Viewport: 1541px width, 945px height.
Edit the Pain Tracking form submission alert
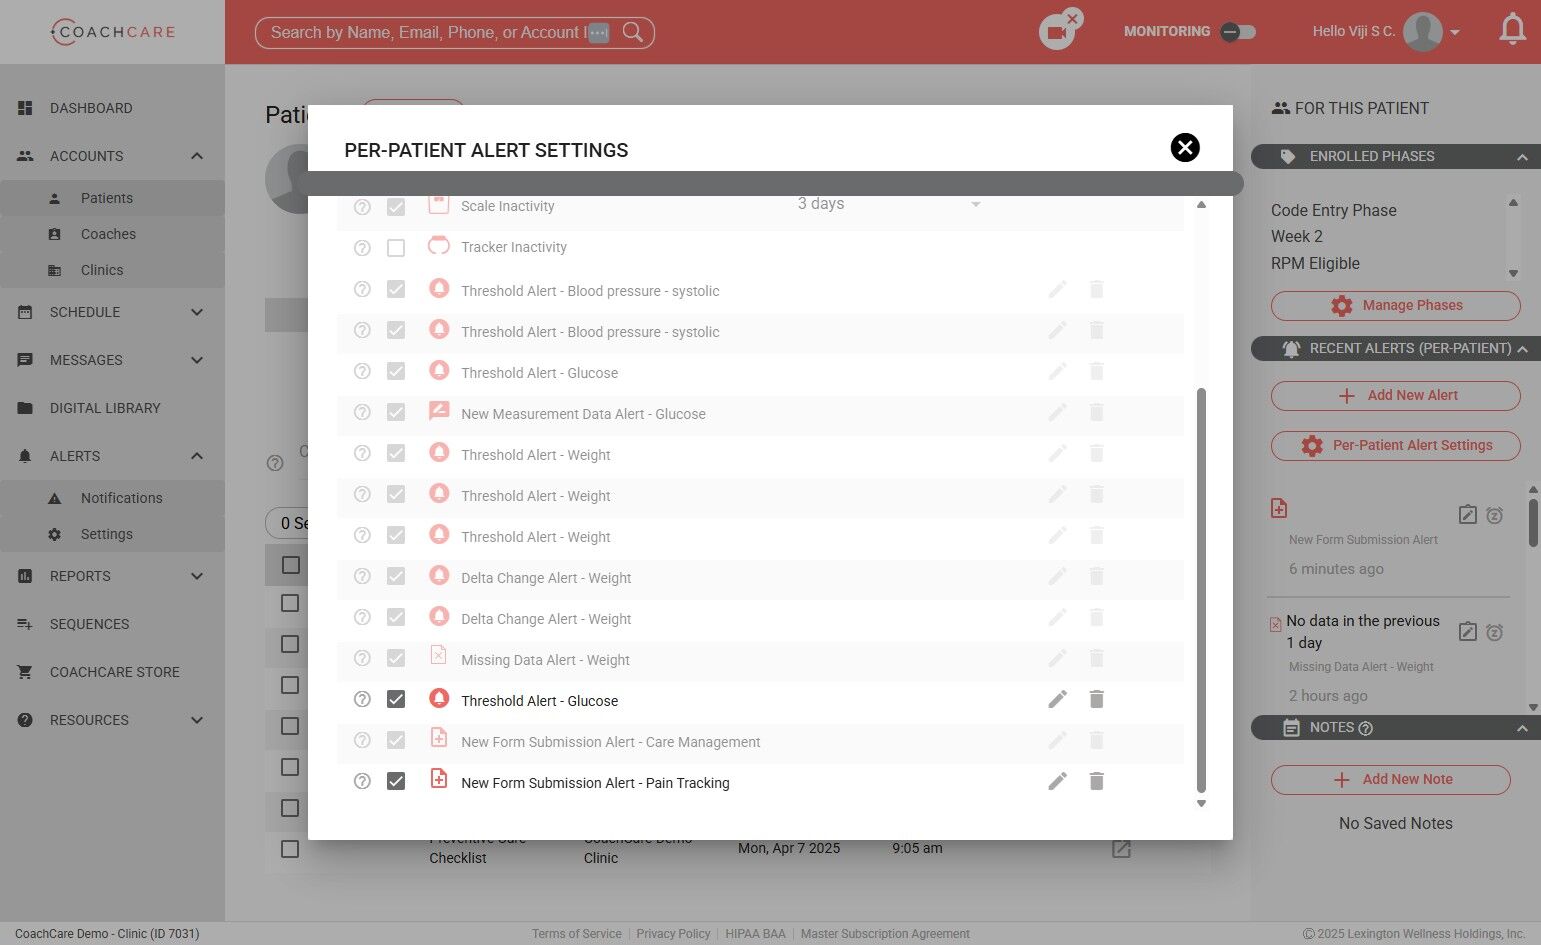coord(1057,782)
